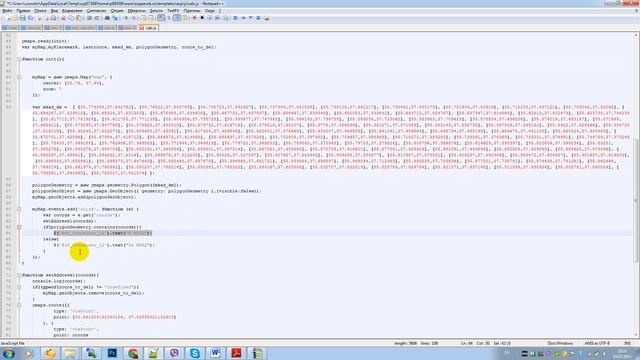Viewport: 640px width, 360px height.
Task: Open Microsoft Word from the taskbar
Action: tap(216, 353)
